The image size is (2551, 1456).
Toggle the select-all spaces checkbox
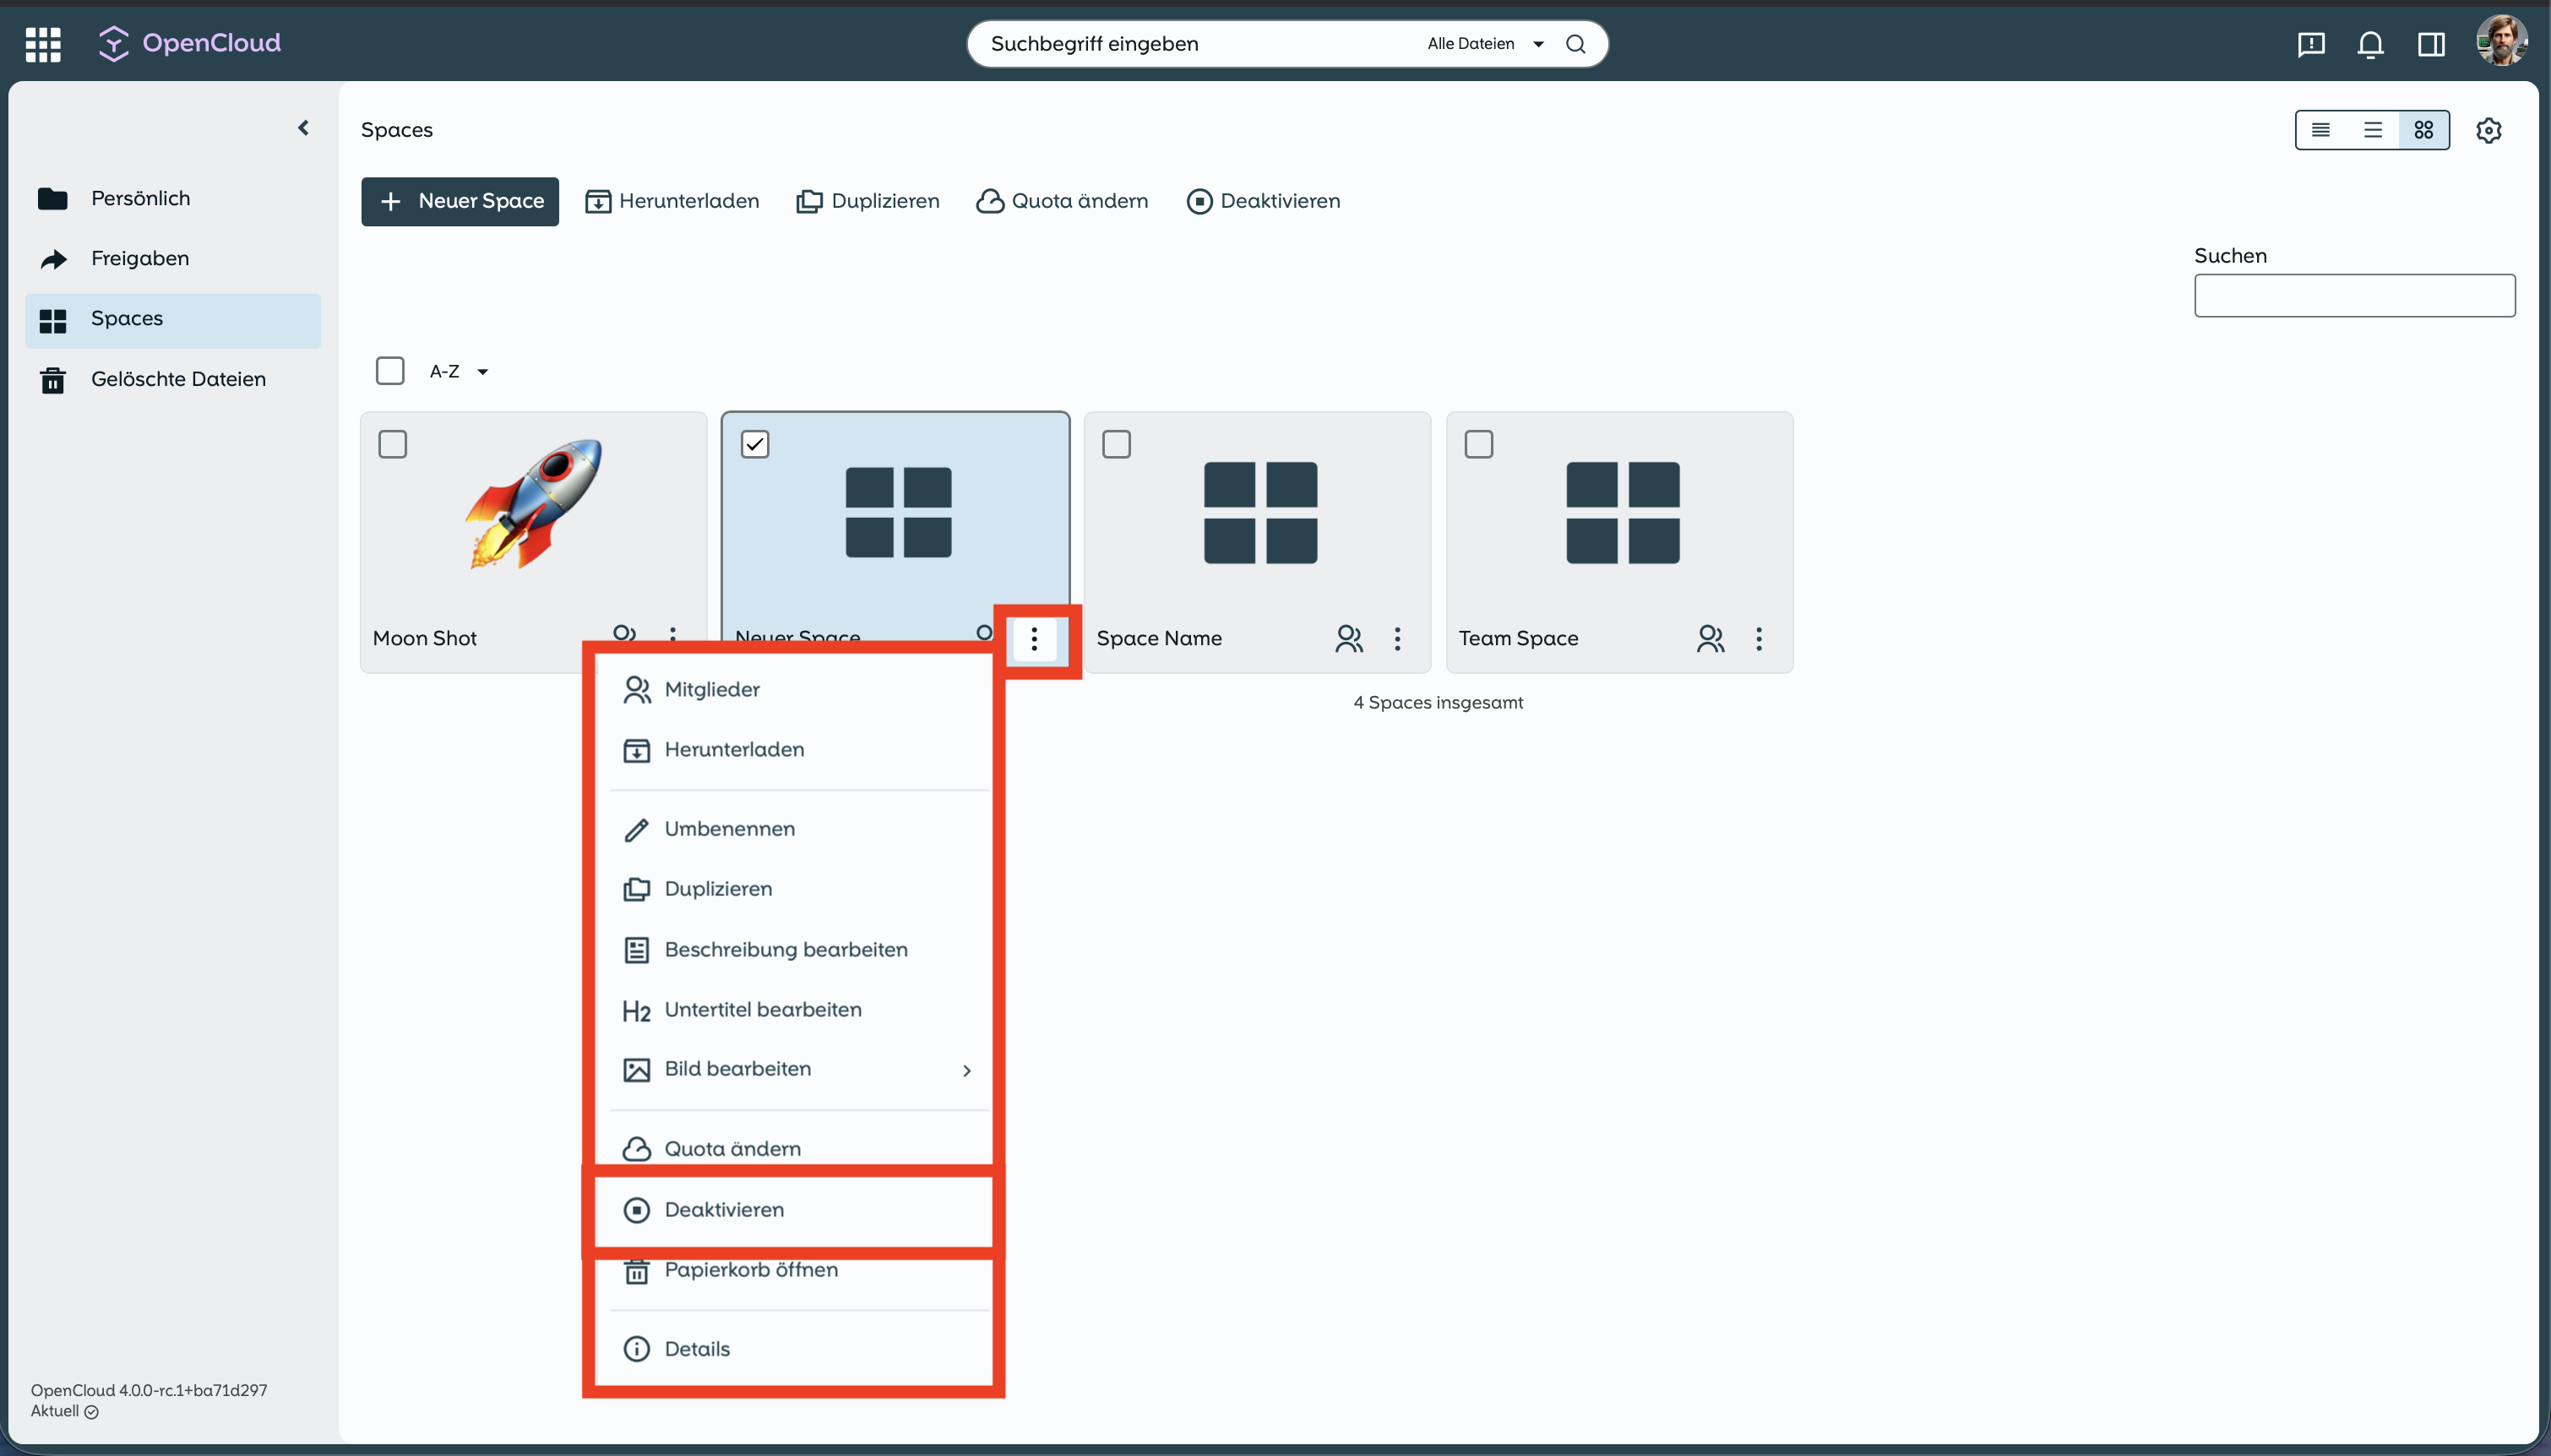point(390,371)
